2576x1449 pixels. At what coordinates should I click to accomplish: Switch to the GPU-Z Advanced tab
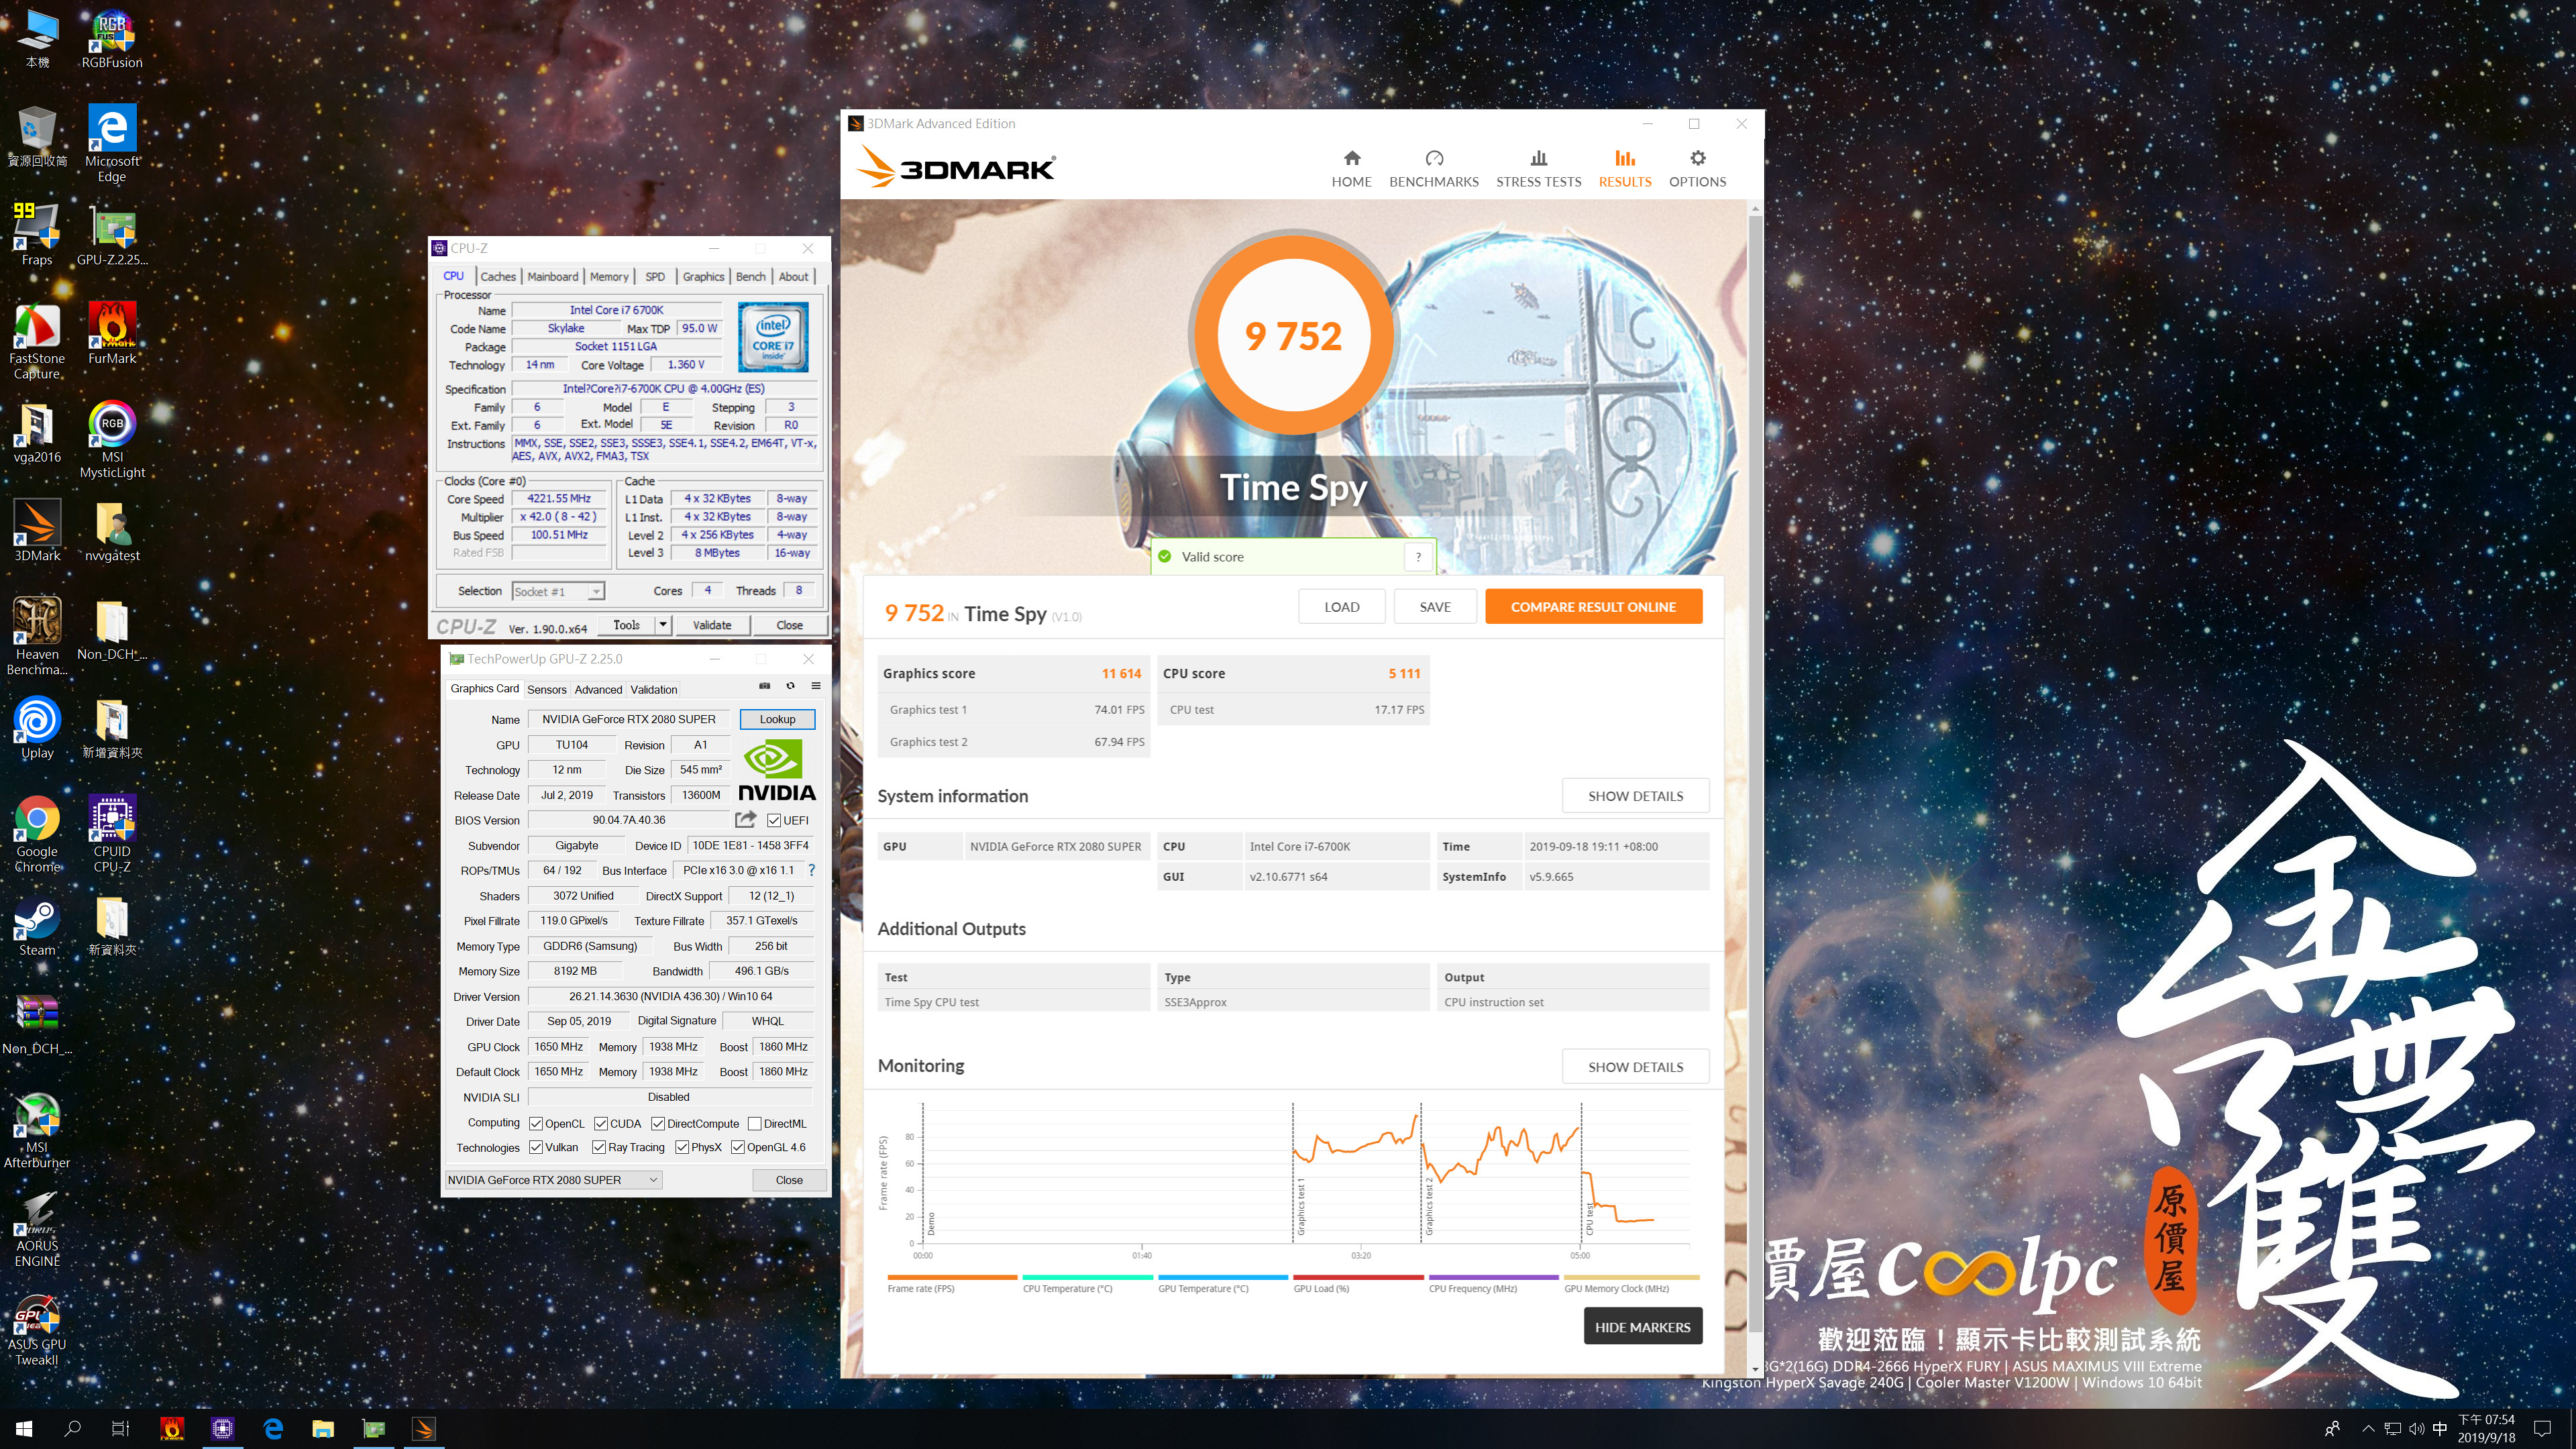(x=598, y=689)
